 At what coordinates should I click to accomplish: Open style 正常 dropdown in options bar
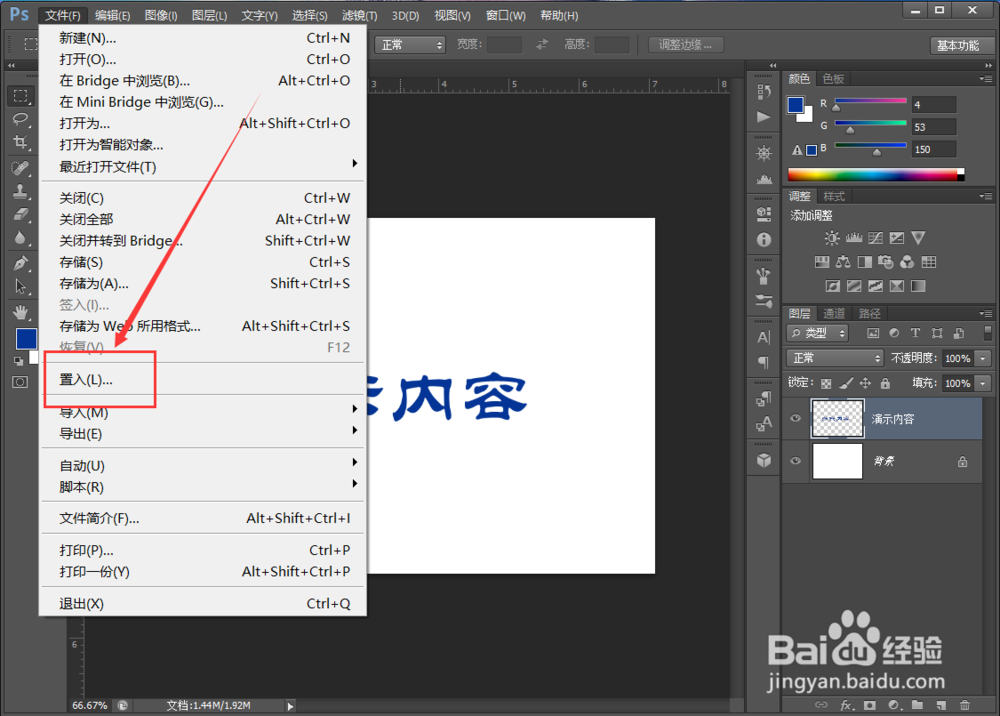tap(409, 45)
